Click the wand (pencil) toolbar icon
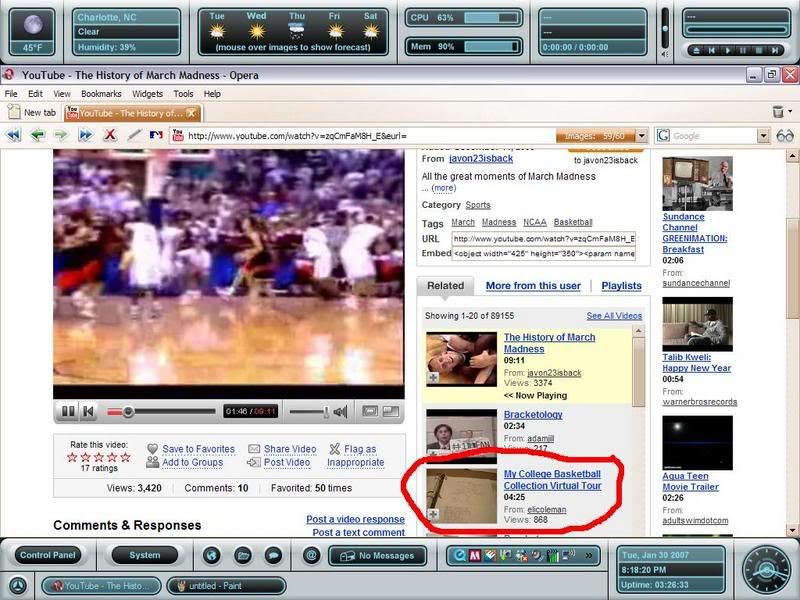 pos(134,135)
